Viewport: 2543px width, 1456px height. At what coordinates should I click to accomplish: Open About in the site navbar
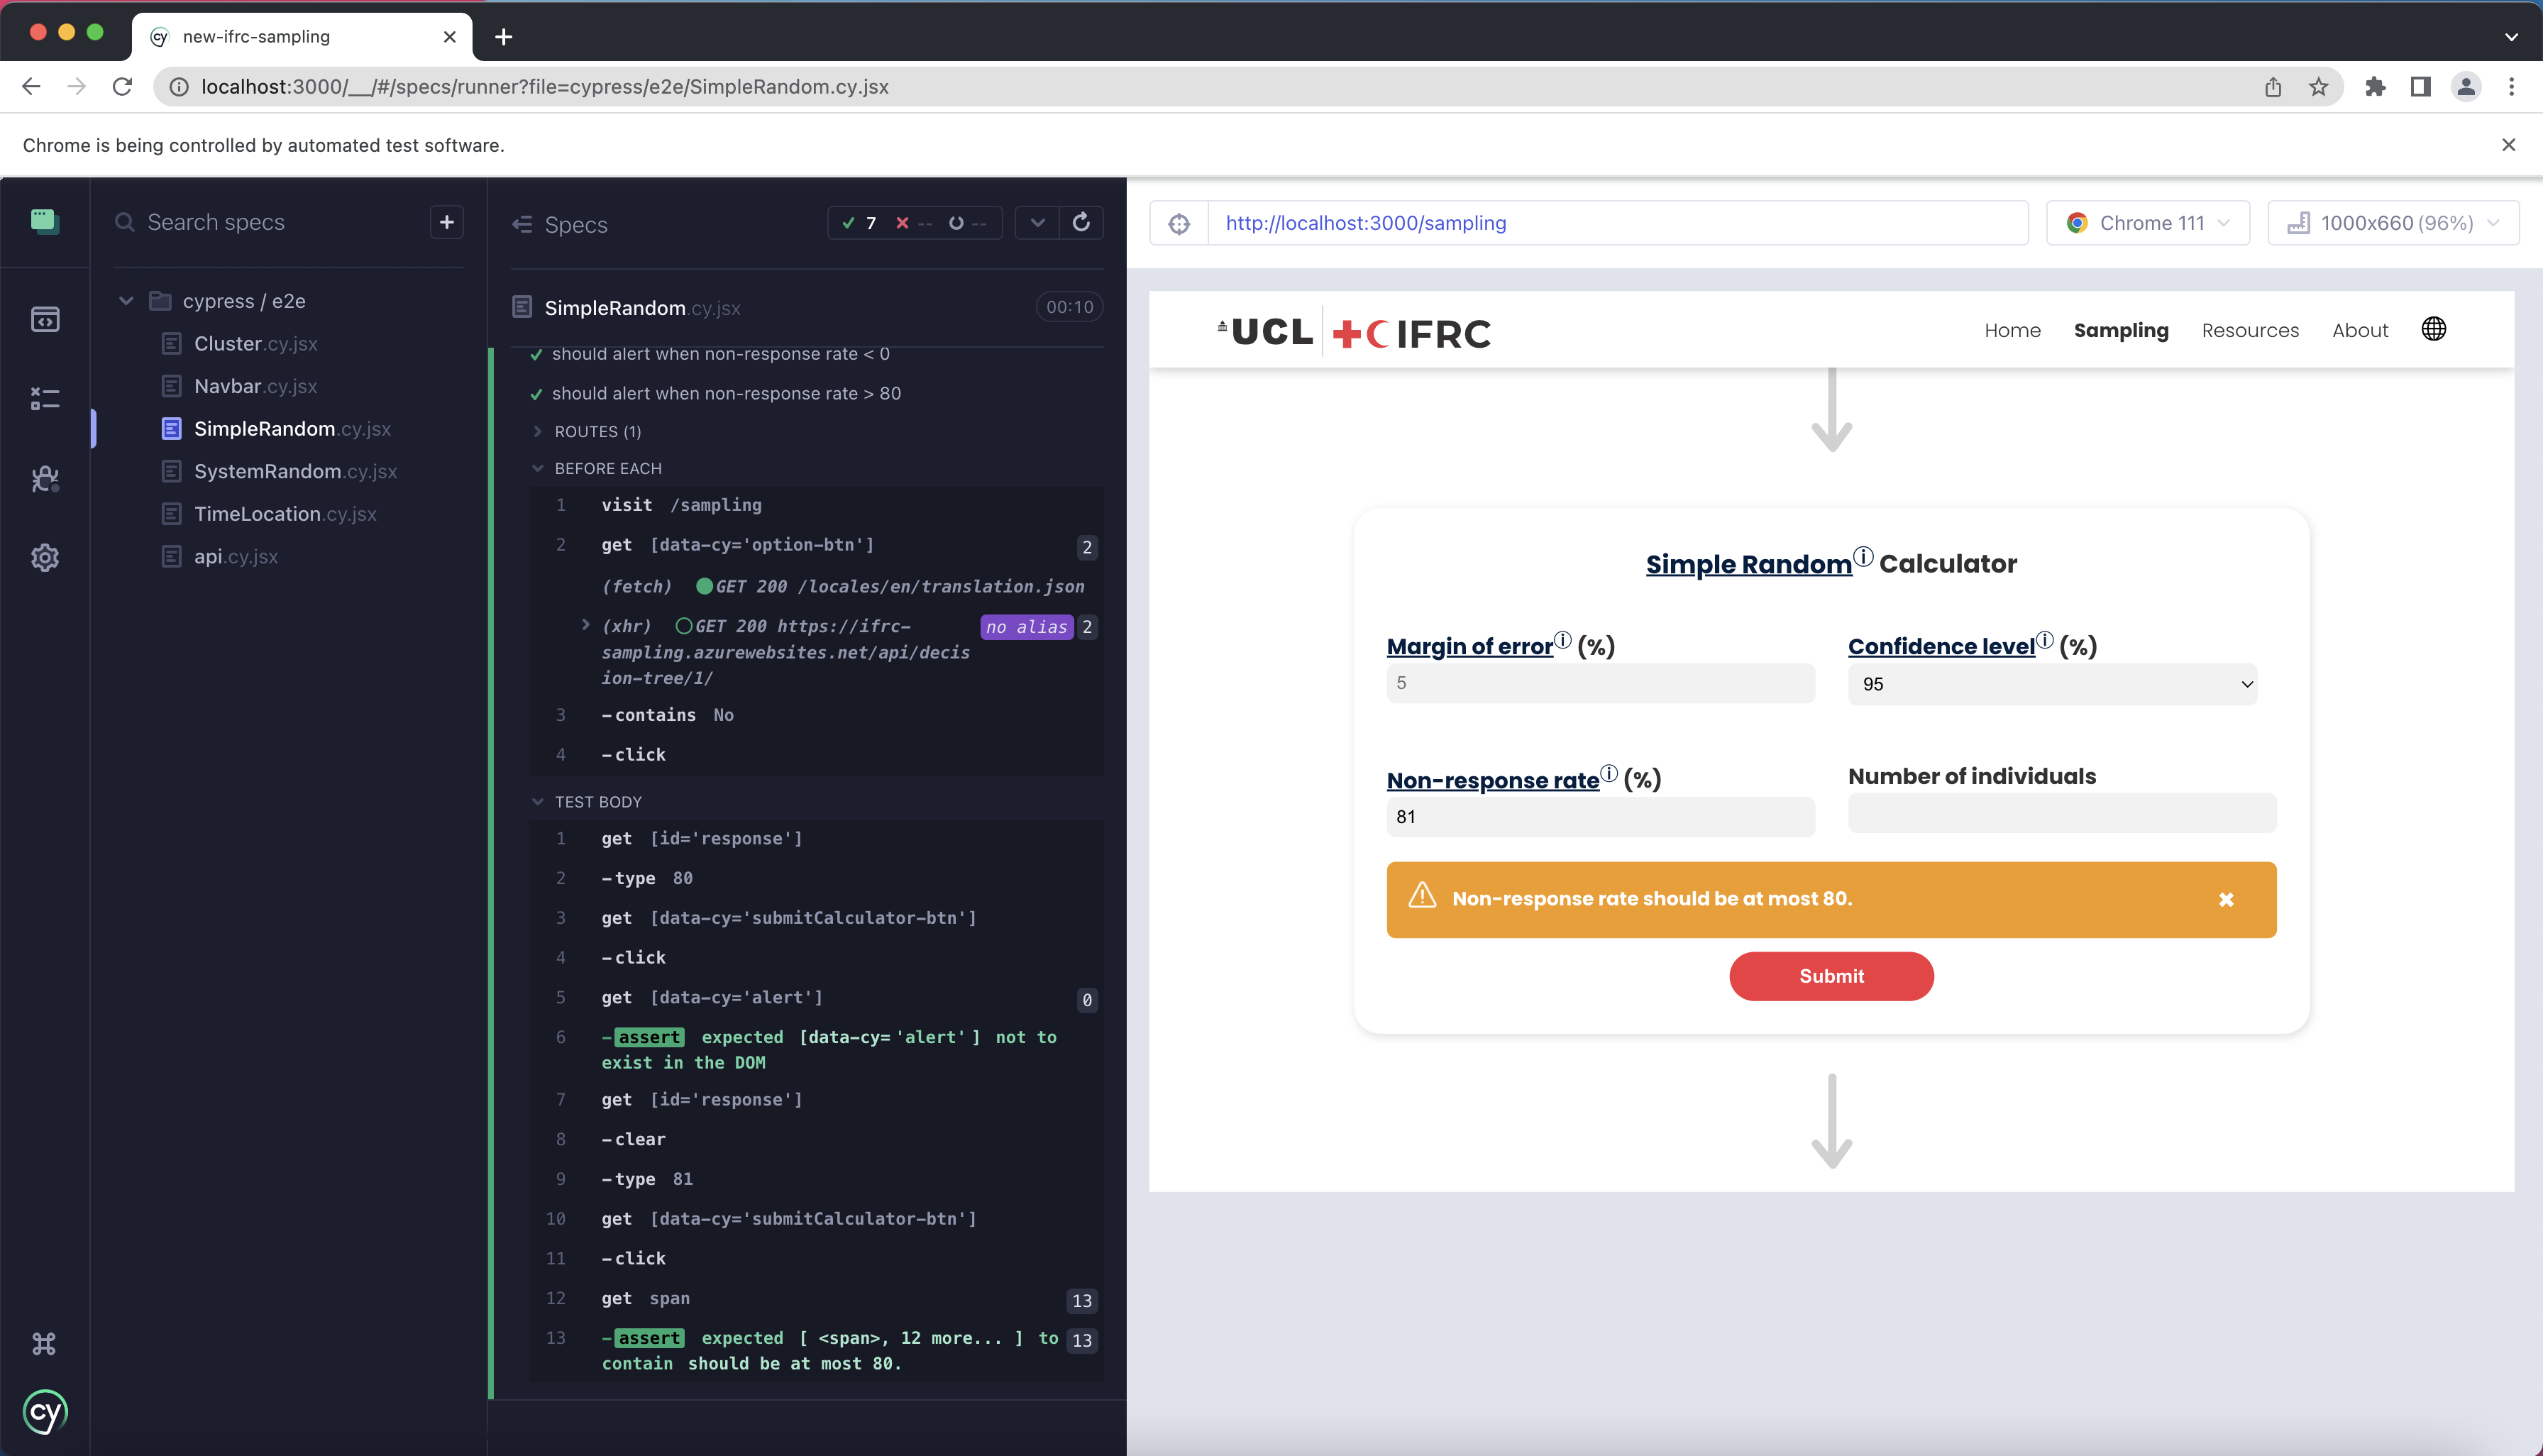[2360, 330]
